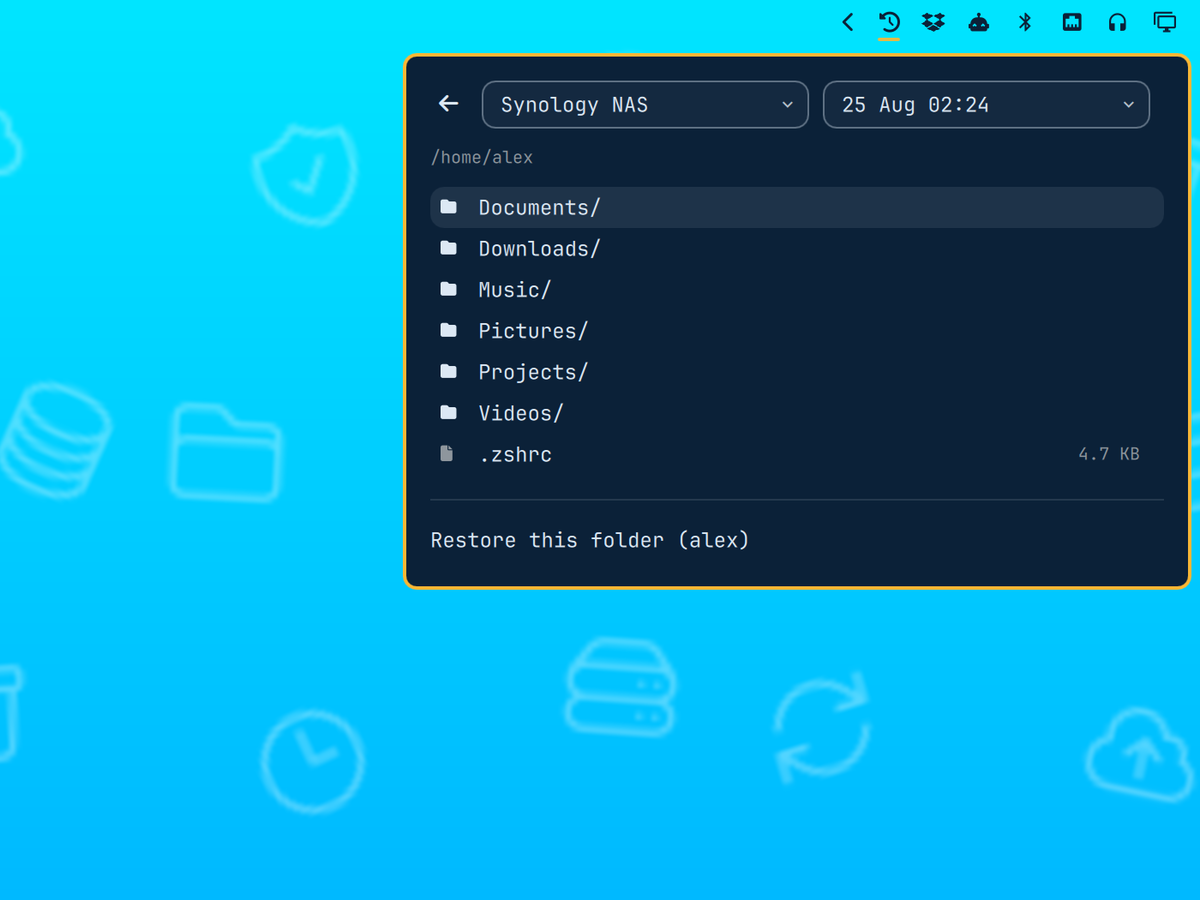Open the Projects/ folder

tap(797, 371)
